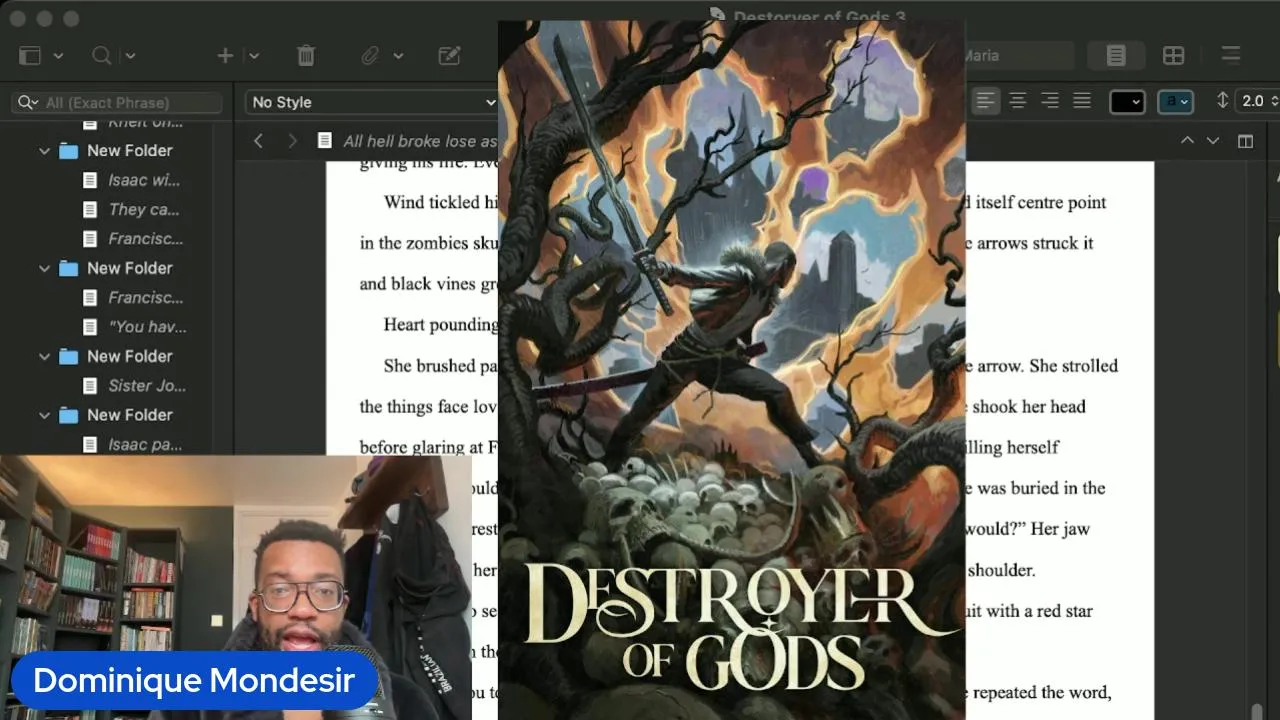The width and height of the screenshot is (1280, 720).
Task: Switch to Corkboard view icon
Action: point(1173,56)
